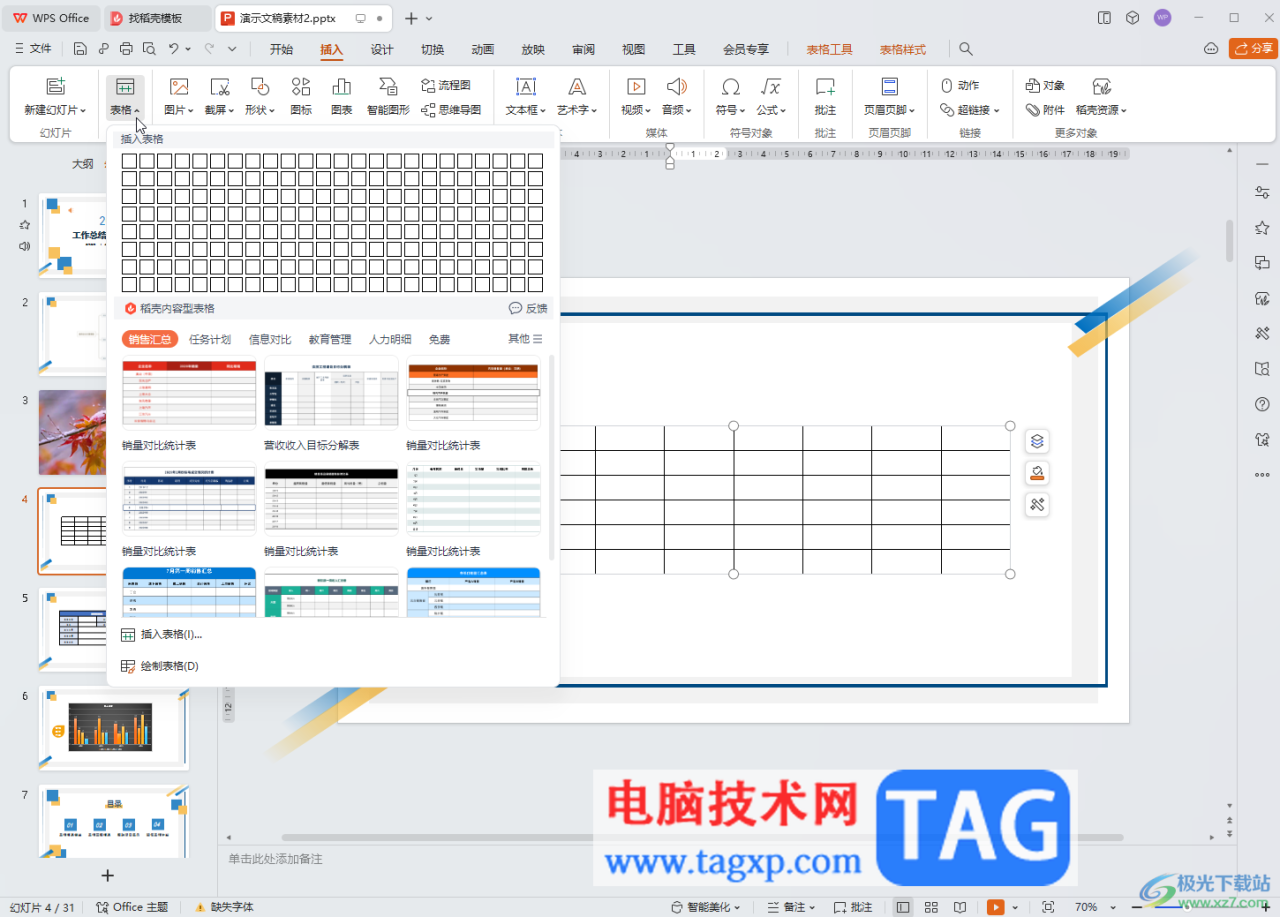This screenshot has width=1280, height=917.
Task: Select the 信息对比 template category
Action: click(x=270, y=339)
